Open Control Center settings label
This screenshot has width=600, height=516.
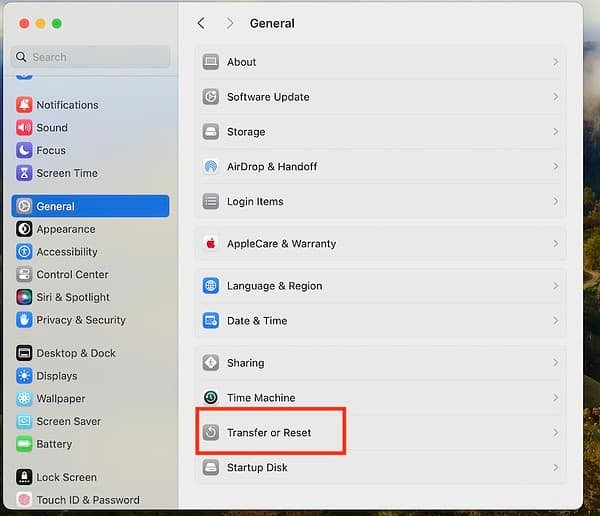point(72,274)
